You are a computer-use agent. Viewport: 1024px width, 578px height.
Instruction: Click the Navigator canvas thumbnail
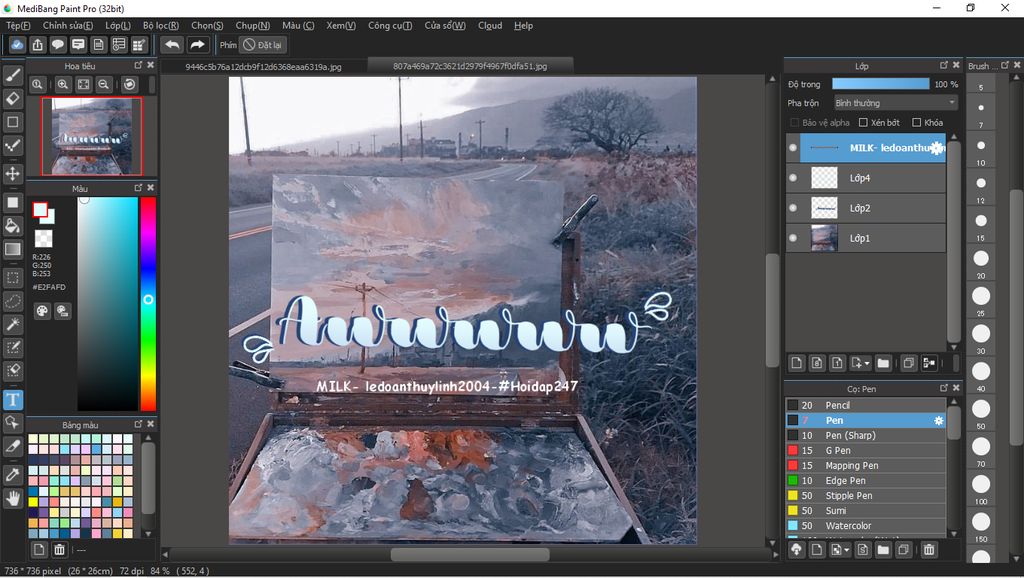tap(92, 136)
